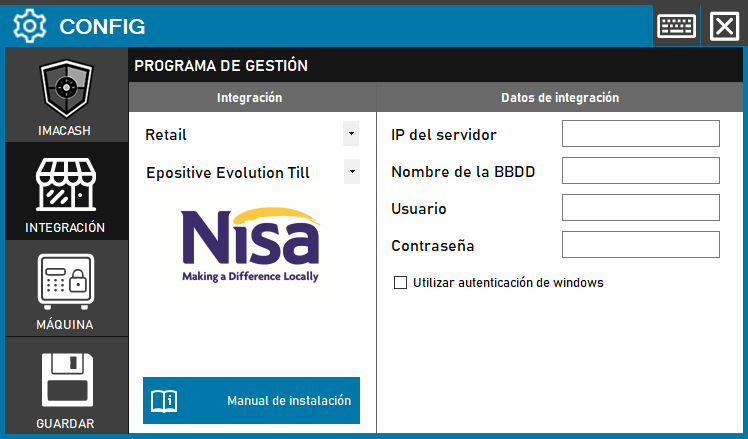Close the config window
748x439 pixels.
(723, 25)
